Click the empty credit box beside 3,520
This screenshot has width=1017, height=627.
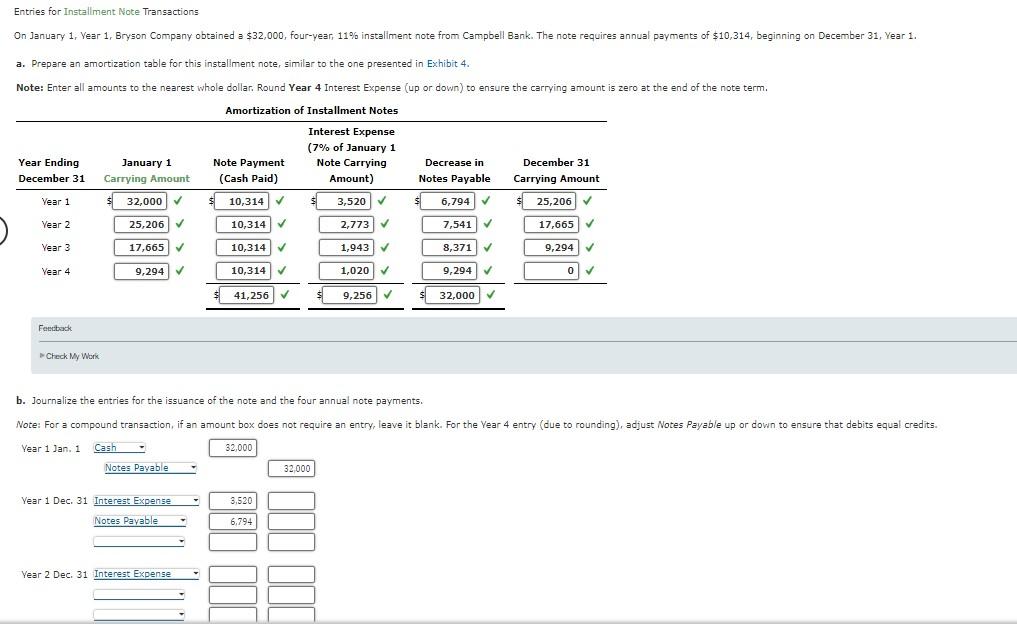[291, 500]
